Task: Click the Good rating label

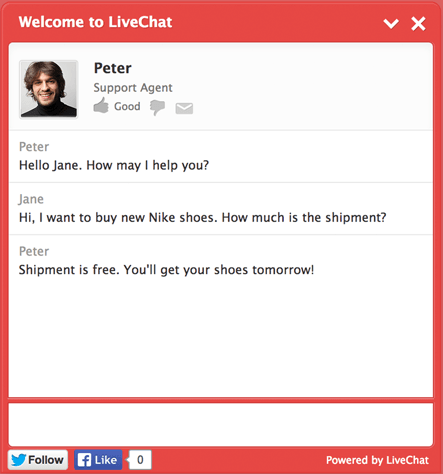Action: pos(127,106)
